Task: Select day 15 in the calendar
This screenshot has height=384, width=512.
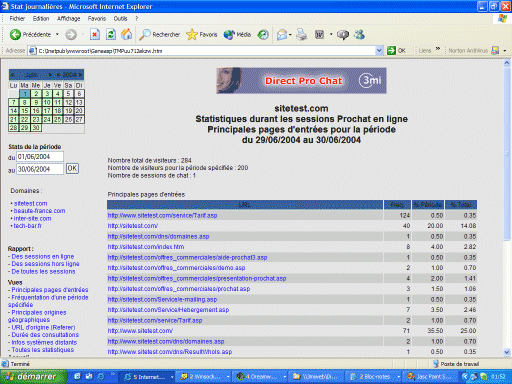Action: (x=25, y=111)
